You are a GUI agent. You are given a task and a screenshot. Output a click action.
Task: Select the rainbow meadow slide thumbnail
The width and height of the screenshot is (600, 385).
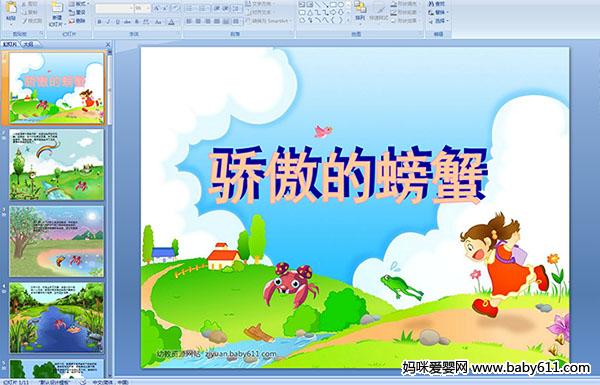57,165
